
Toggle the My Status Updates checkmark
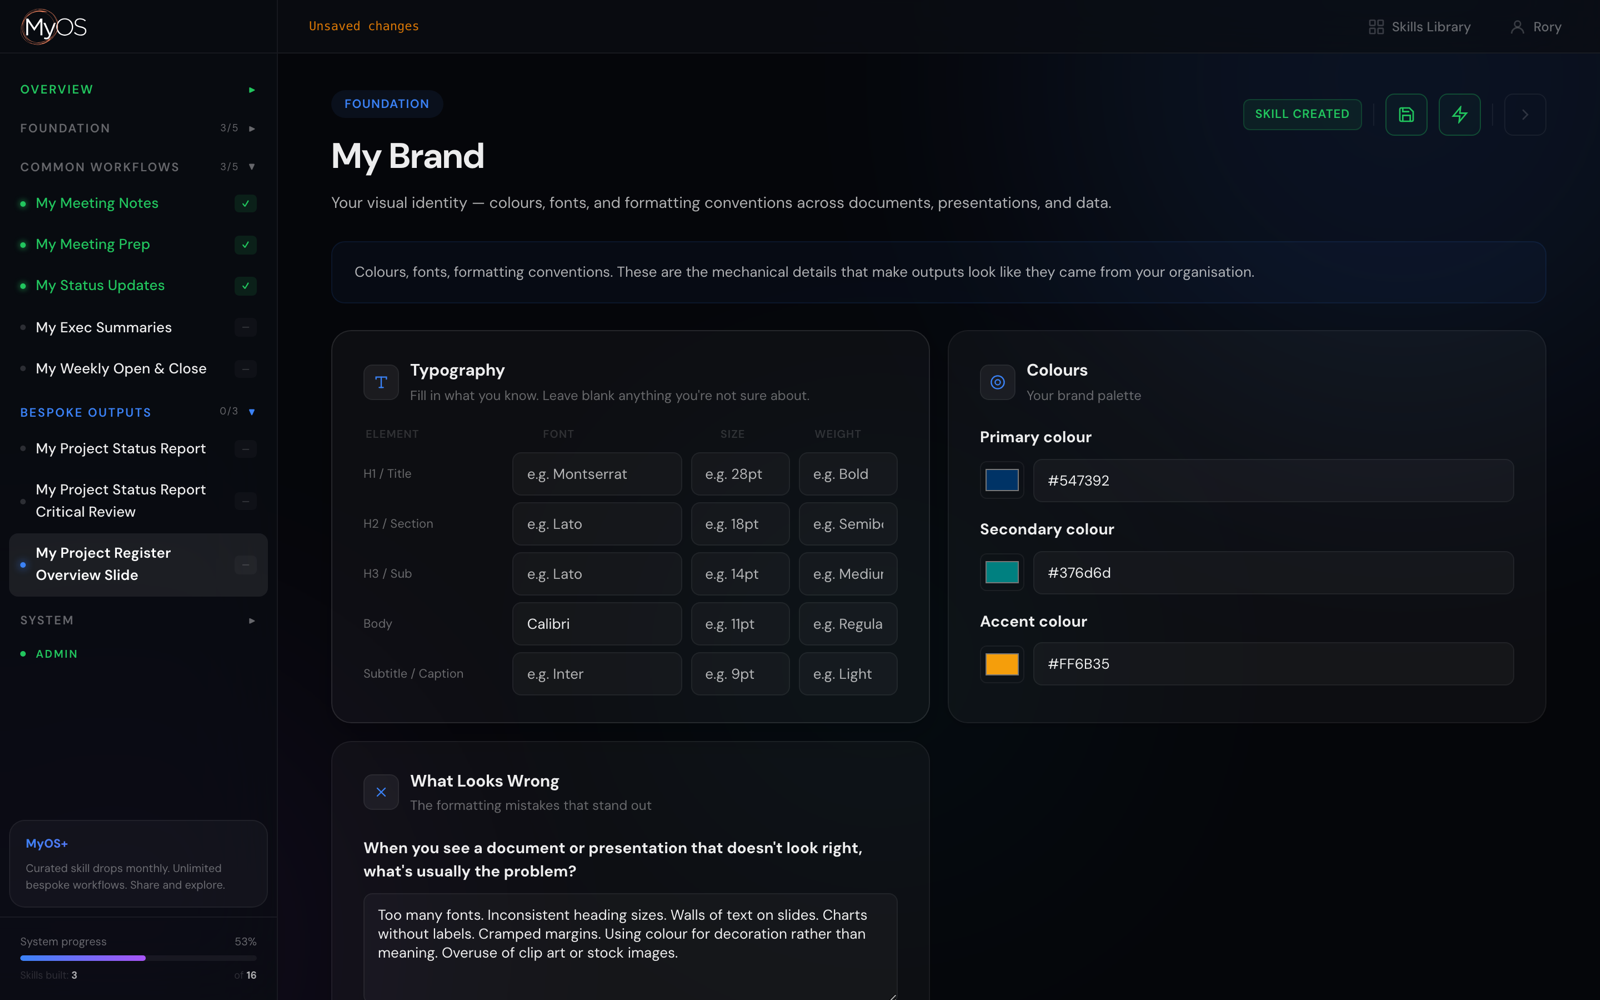[246, 286]
